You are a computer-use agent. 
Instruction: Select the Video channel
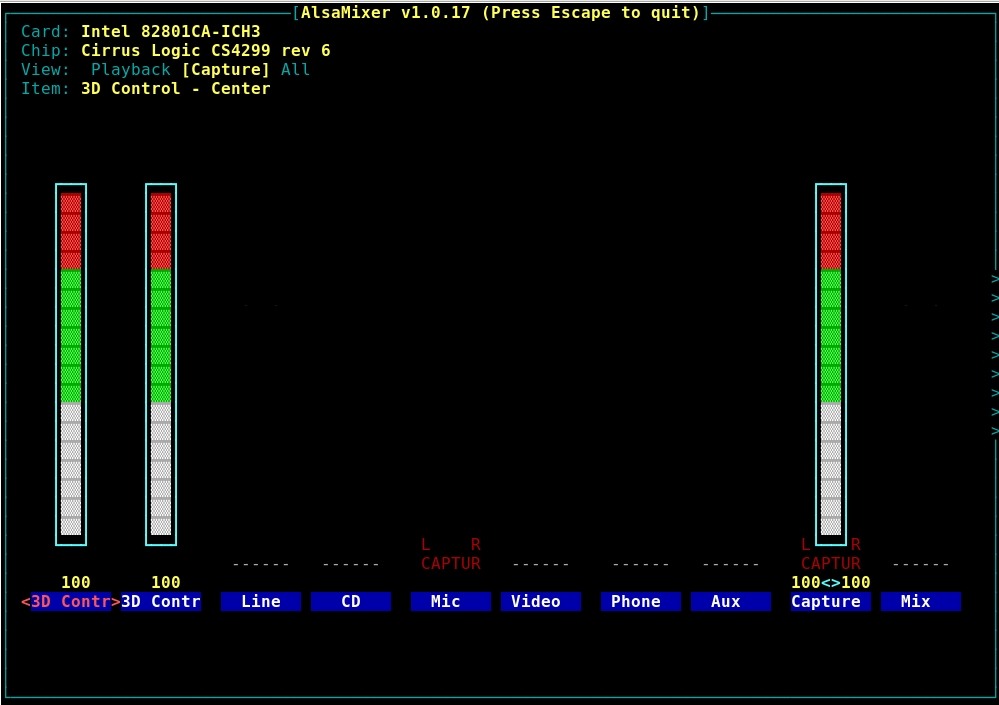tap(540, 602)
